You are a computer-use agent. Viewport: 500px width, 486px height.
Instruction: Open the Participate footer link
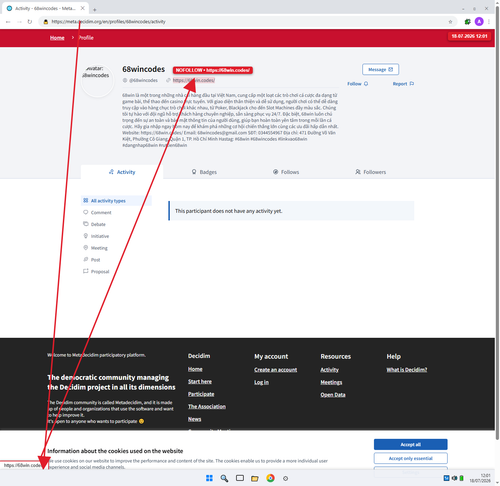pyautogui.click(x=201, y=394)
